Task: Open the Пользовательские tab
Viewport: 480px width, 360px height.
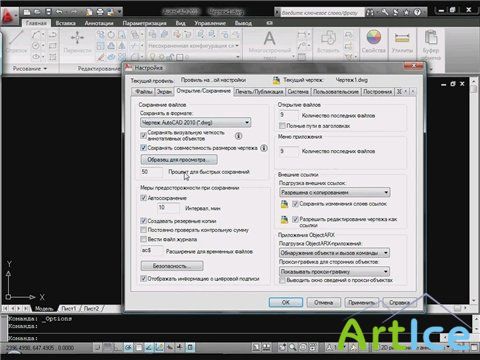Action: click(336, 91)
